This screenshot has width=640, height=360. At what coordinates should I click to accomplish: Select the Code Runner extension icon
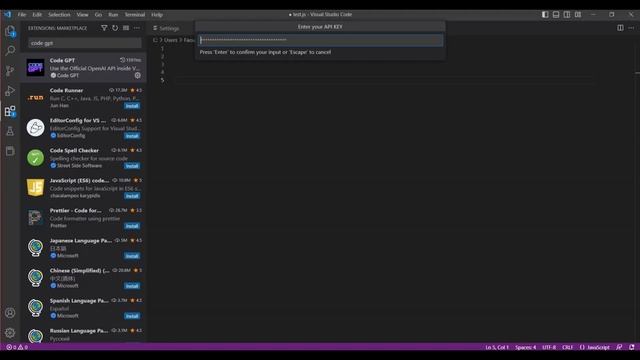(x=36, y=98)
